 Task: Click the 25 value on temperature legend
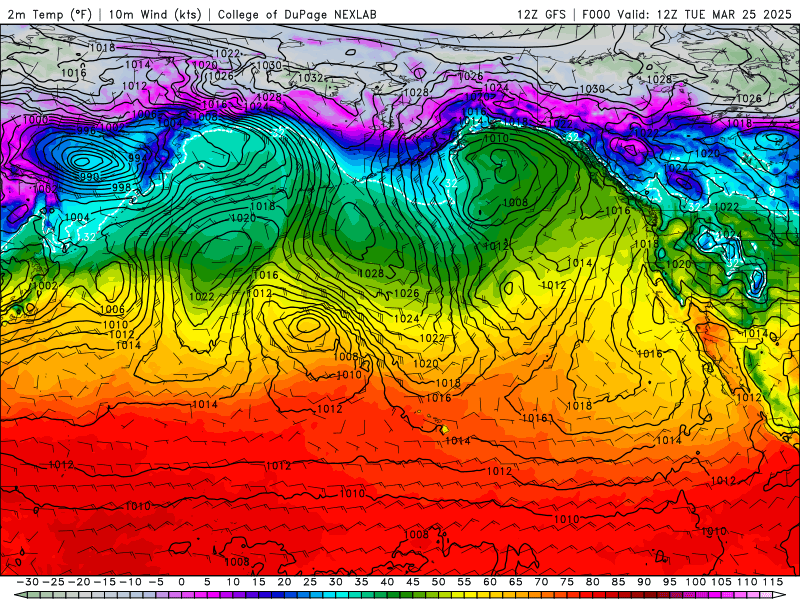310,582
